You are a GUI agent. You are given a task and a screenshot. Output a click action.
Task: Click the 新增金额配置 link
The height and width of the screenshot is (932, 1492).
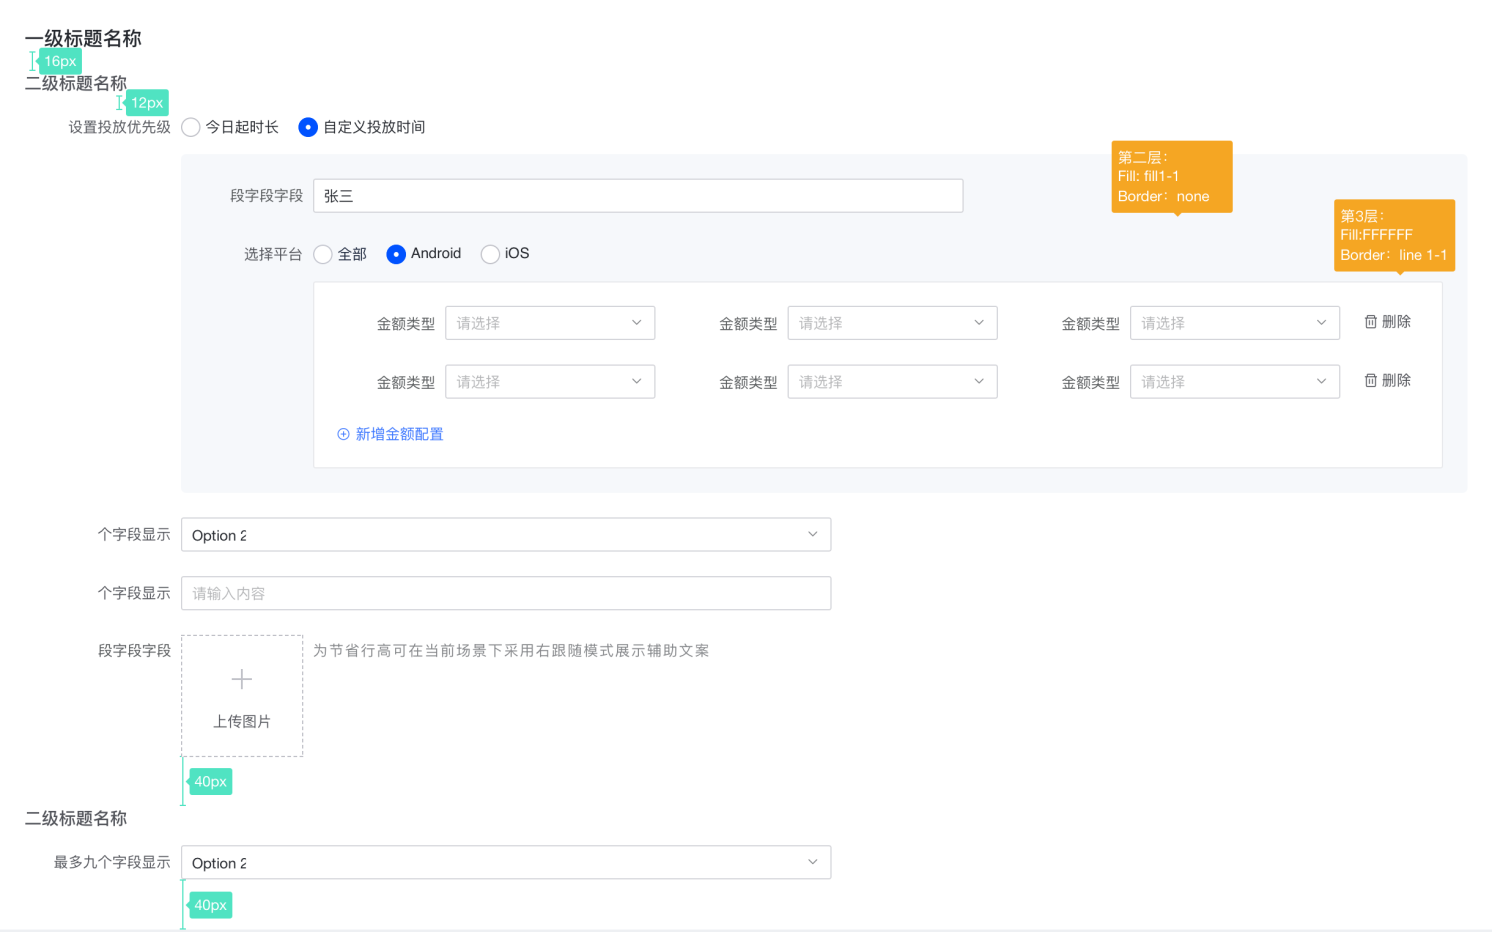click(390, 434)
